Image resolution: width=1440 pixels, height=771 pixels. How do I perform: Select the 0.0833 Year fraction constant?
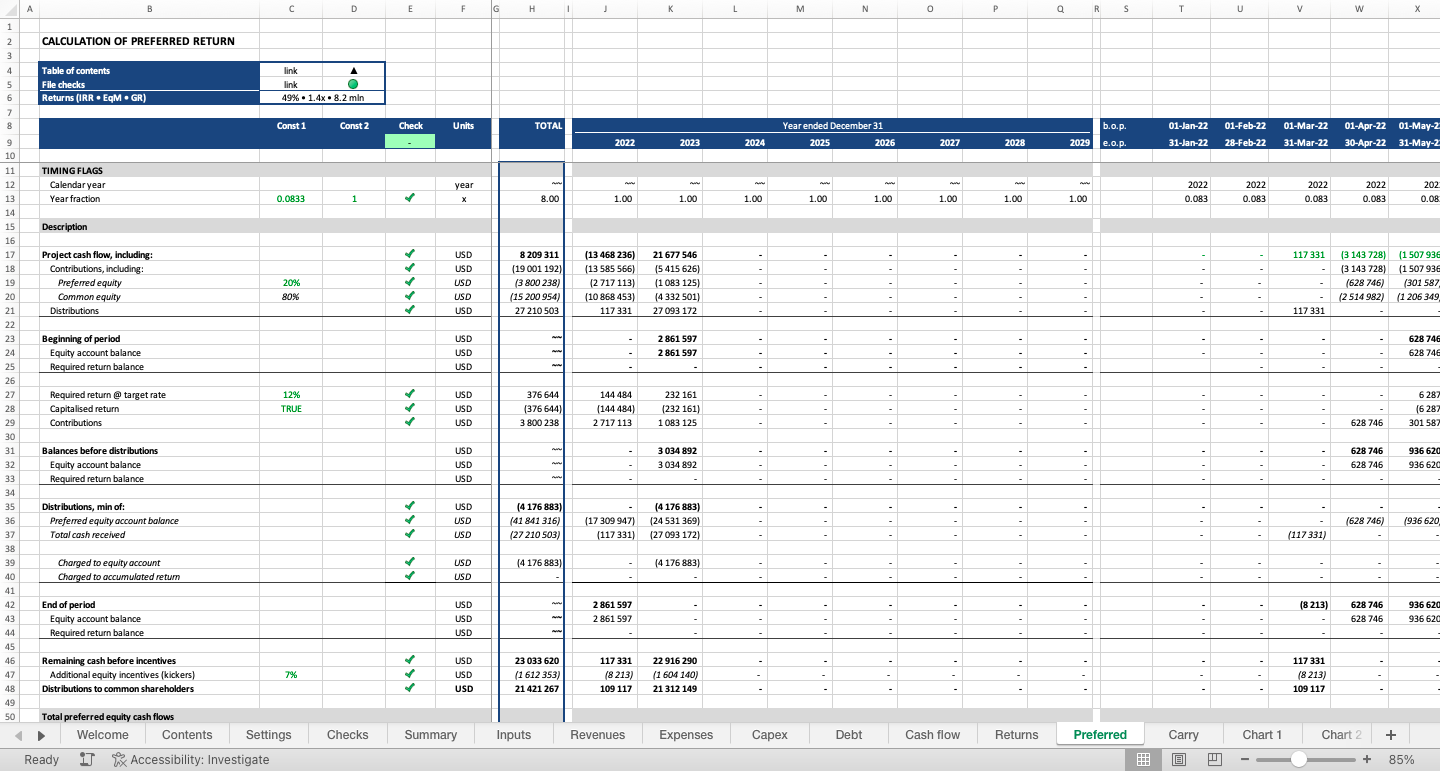(291, 199)
